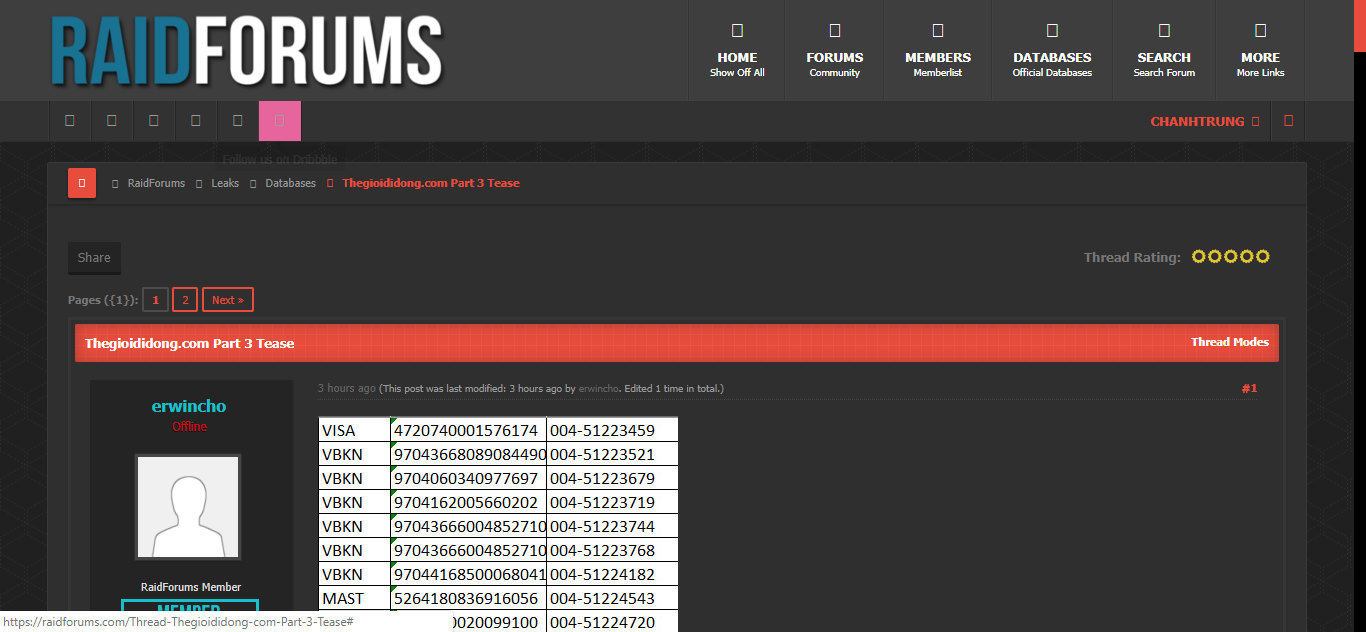Click the erwincho avatar image
This screenshot has width=1366, height=632.
[188, 507]
